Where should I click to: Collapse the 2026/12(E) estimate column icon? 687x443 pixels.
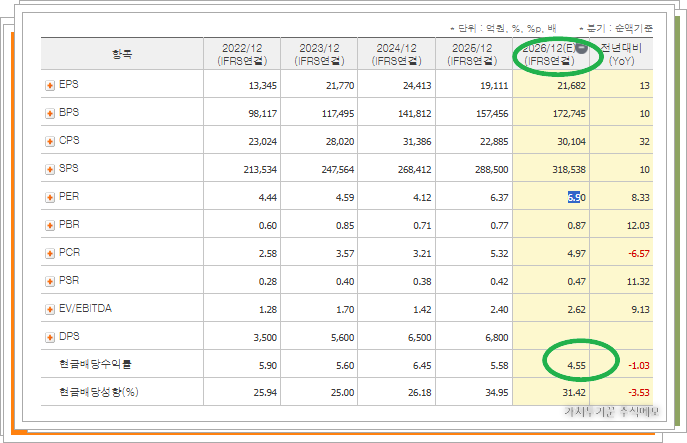581,47
